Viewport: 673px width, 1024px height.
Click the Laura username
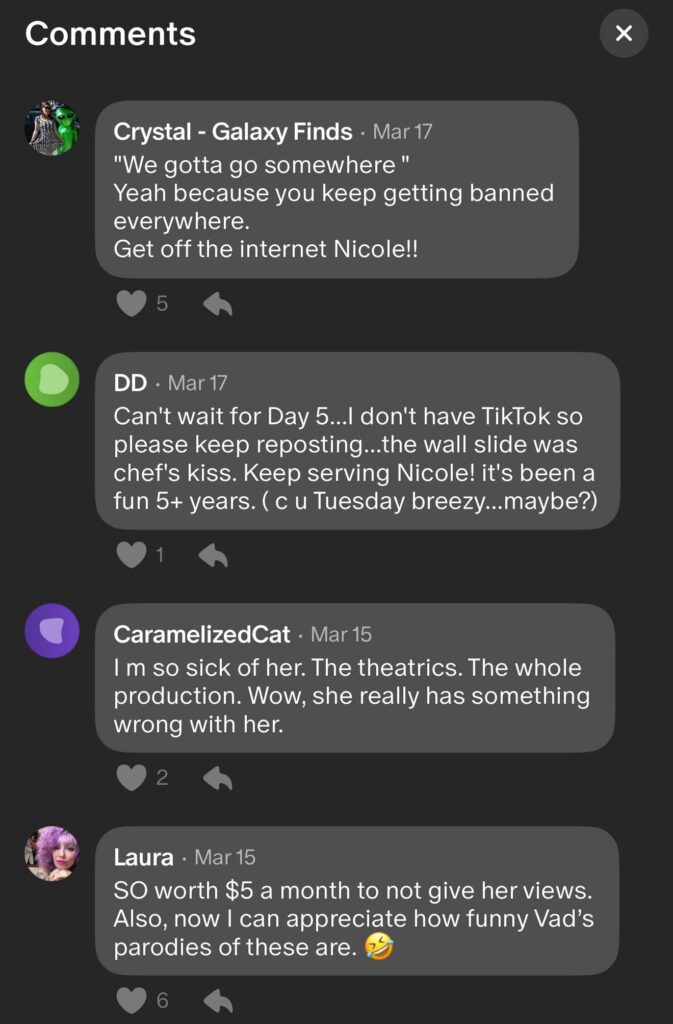point(143,858)
